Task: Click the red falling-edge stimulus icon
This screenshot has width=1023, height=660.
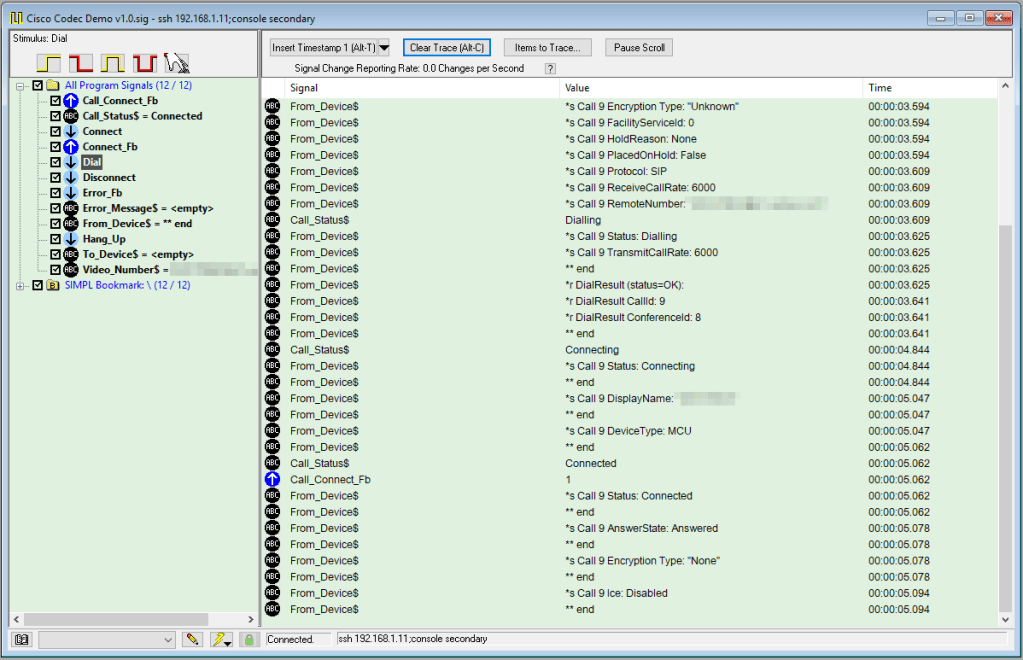Action: (81, 62)
